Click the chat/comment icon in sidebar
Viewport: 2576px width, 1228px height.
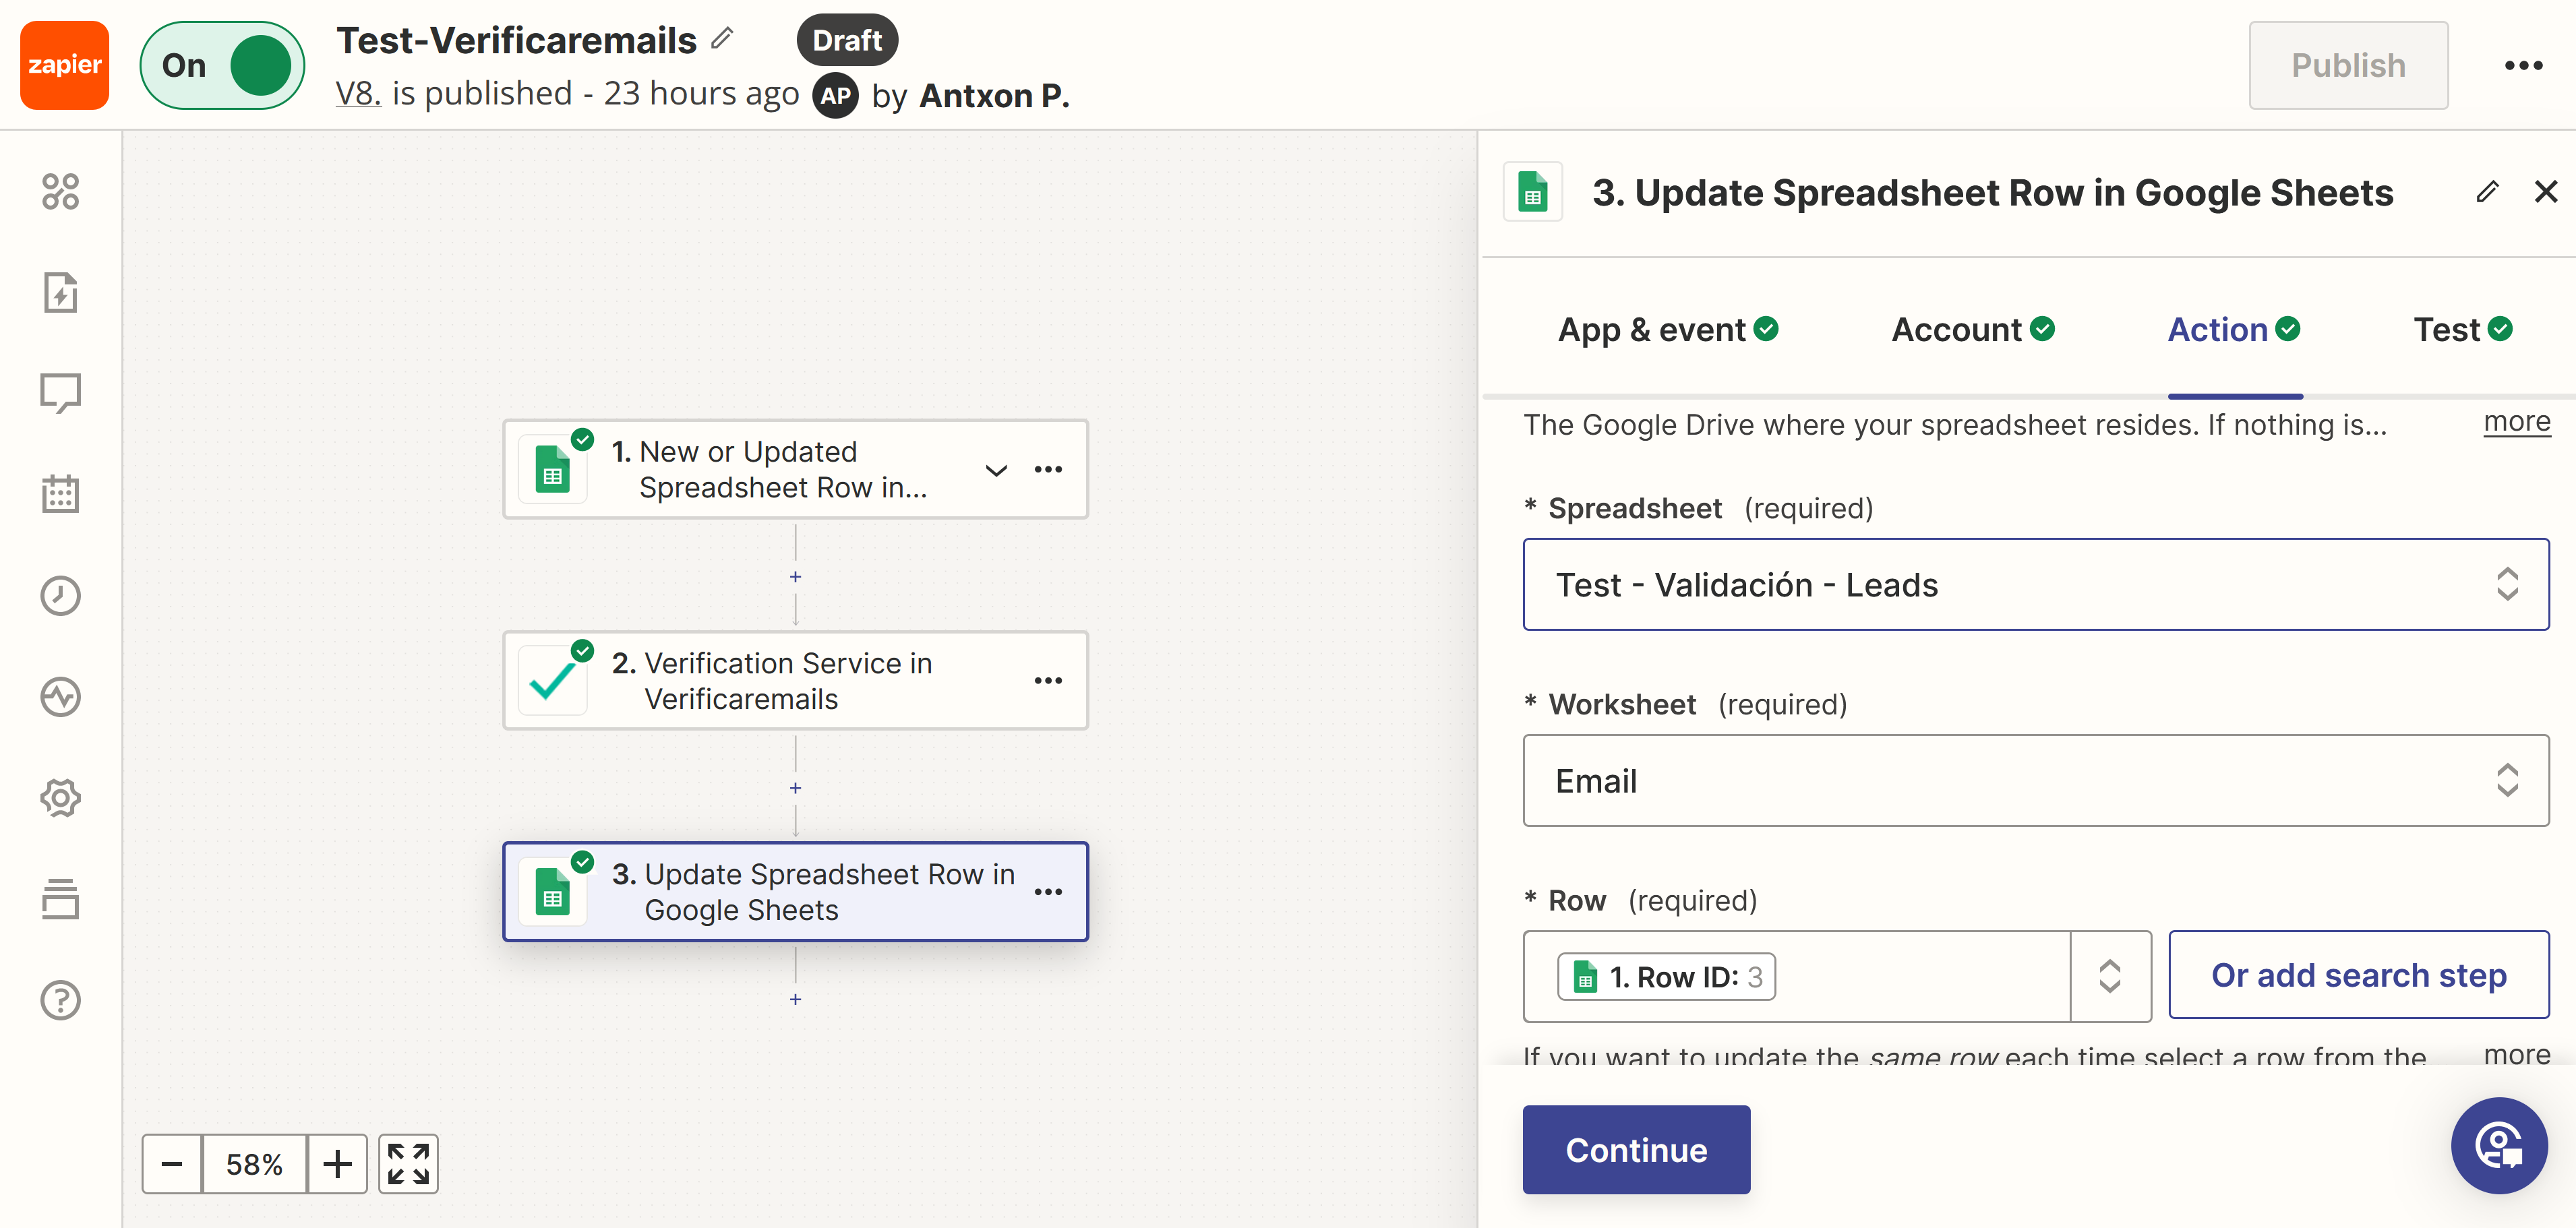tap(59, 392)
